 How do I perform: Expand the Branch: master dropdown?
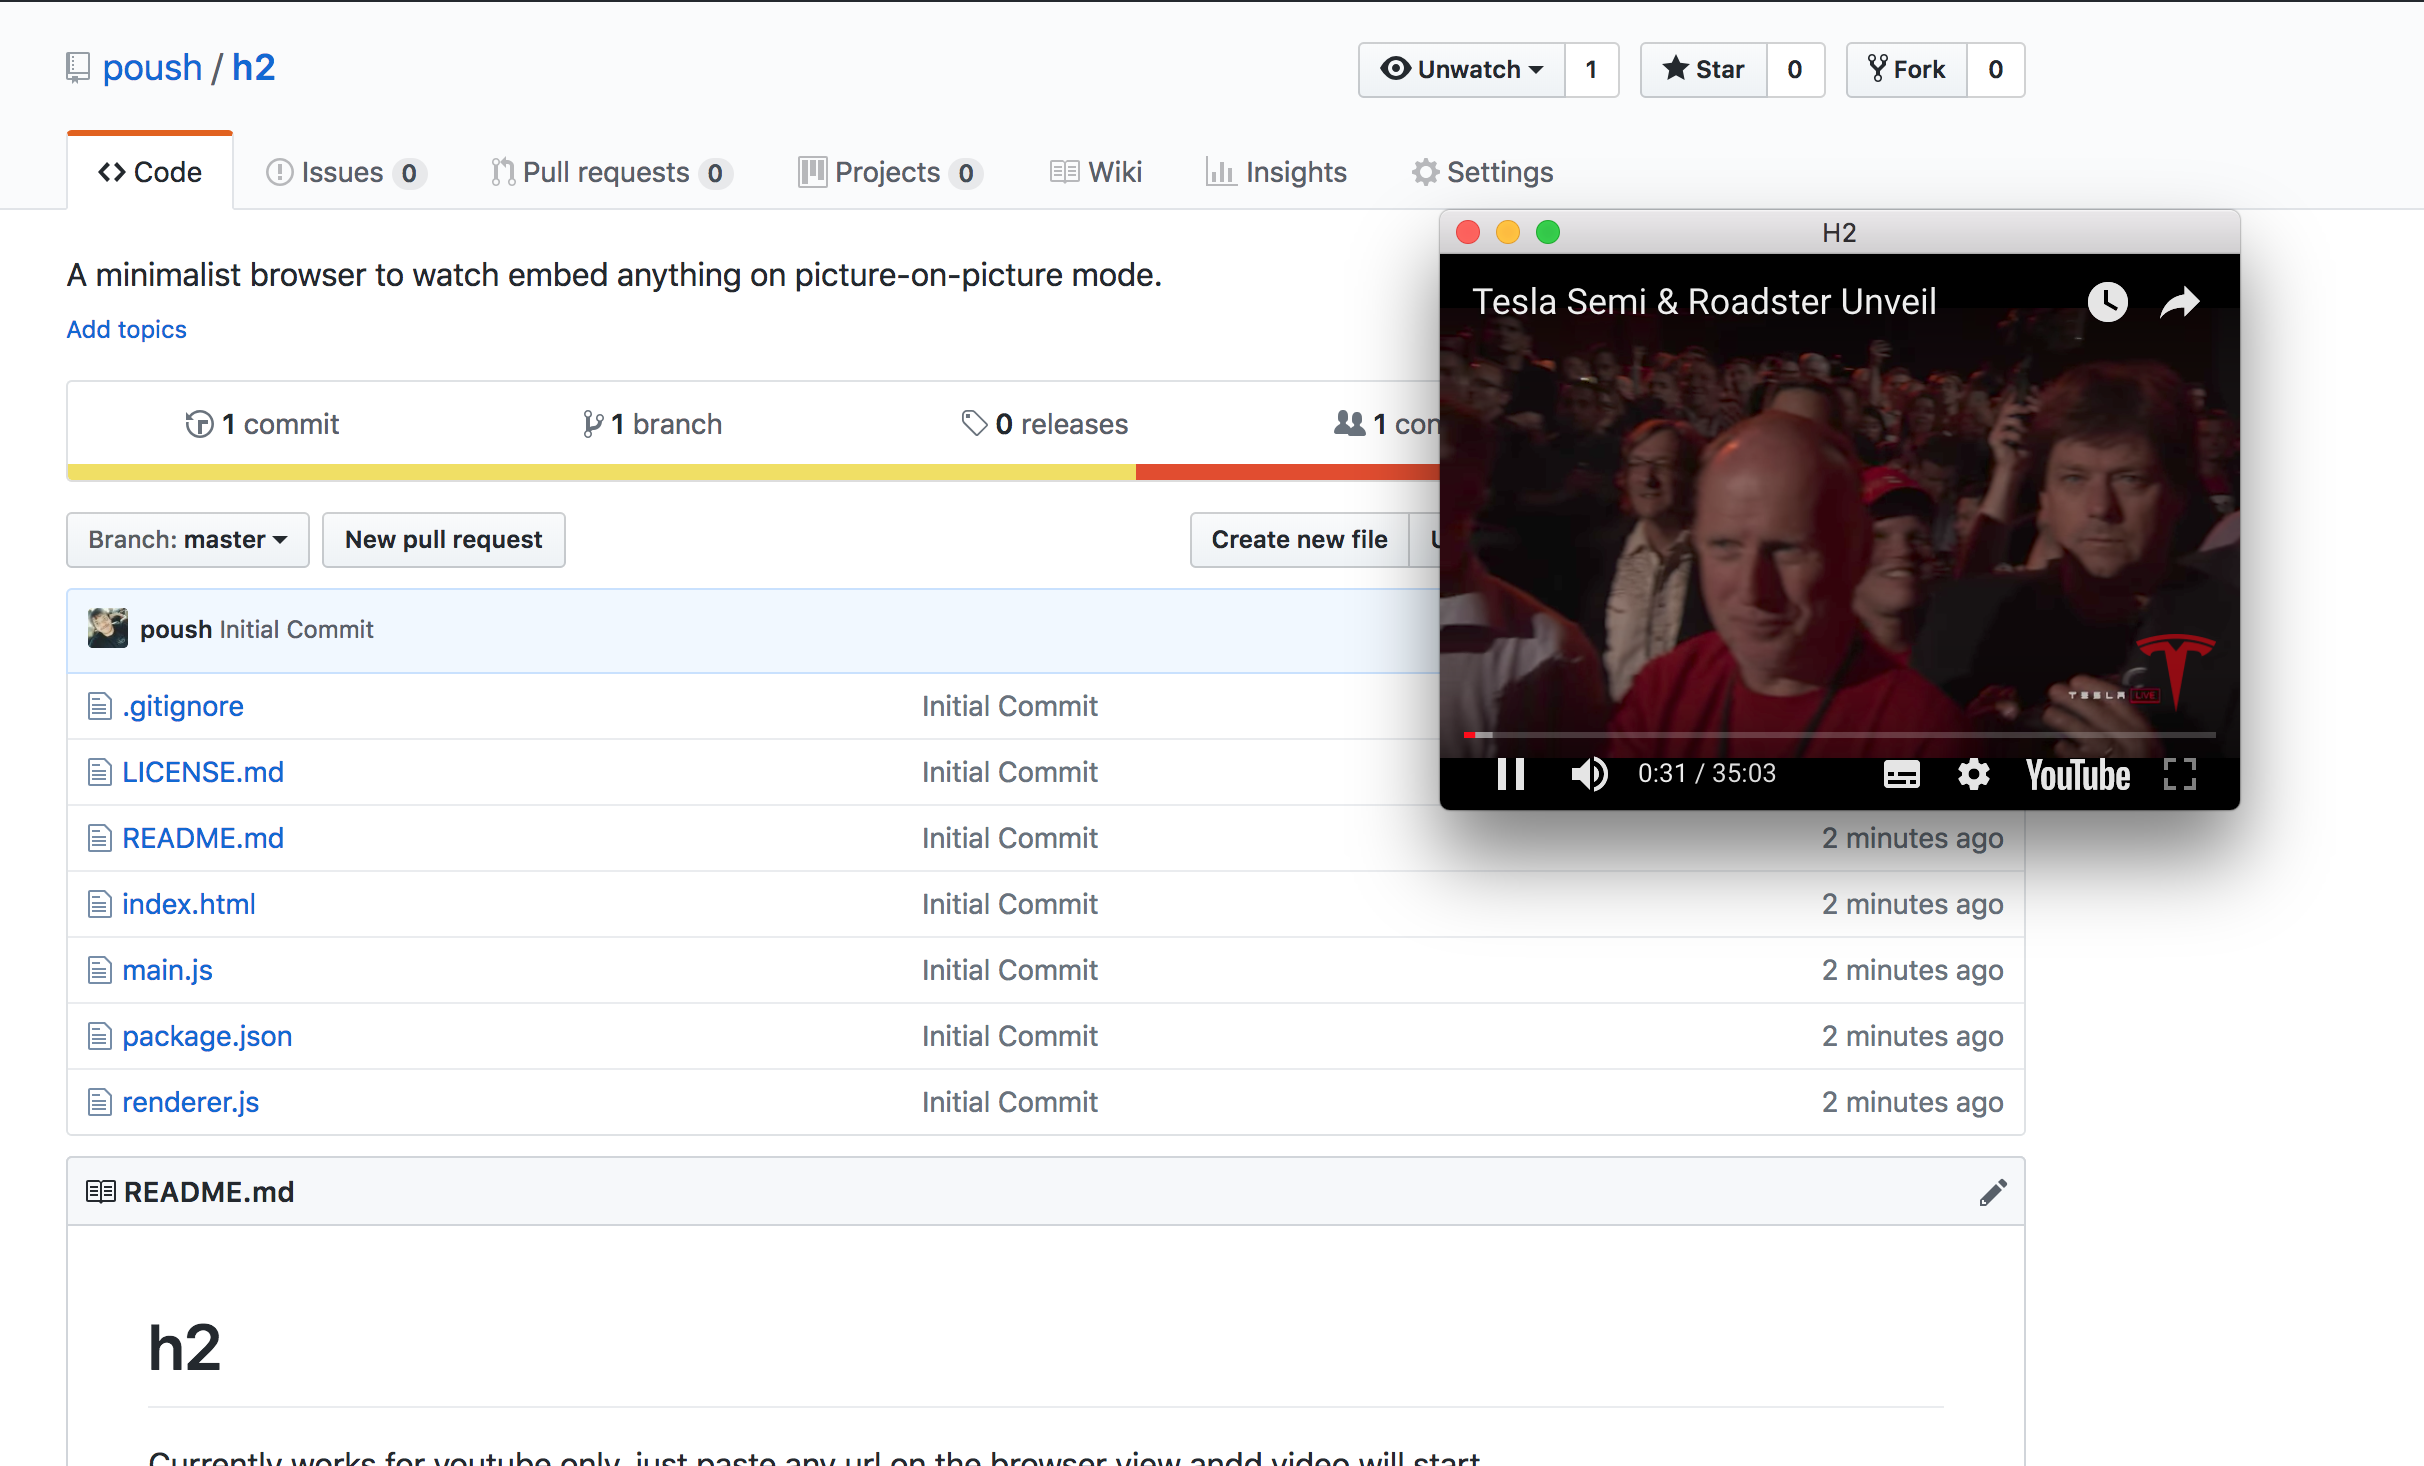tap(188, 540)
